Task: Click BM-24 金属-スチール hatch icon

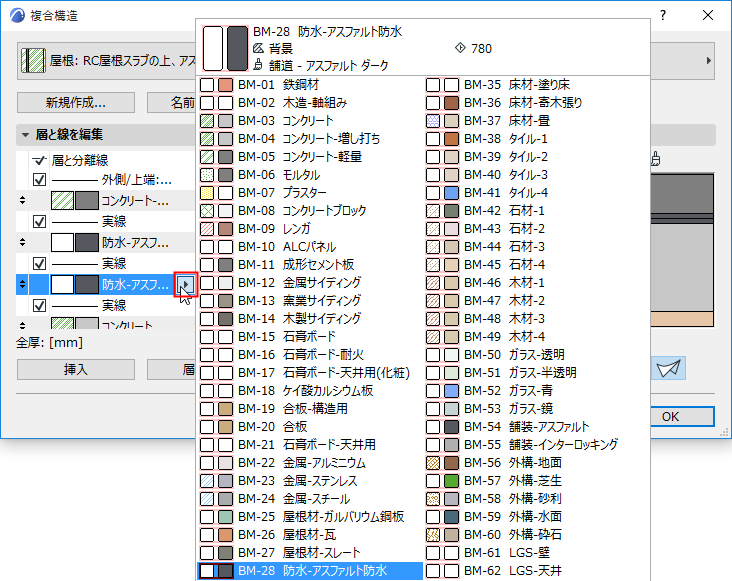Action: coord(207,499)
